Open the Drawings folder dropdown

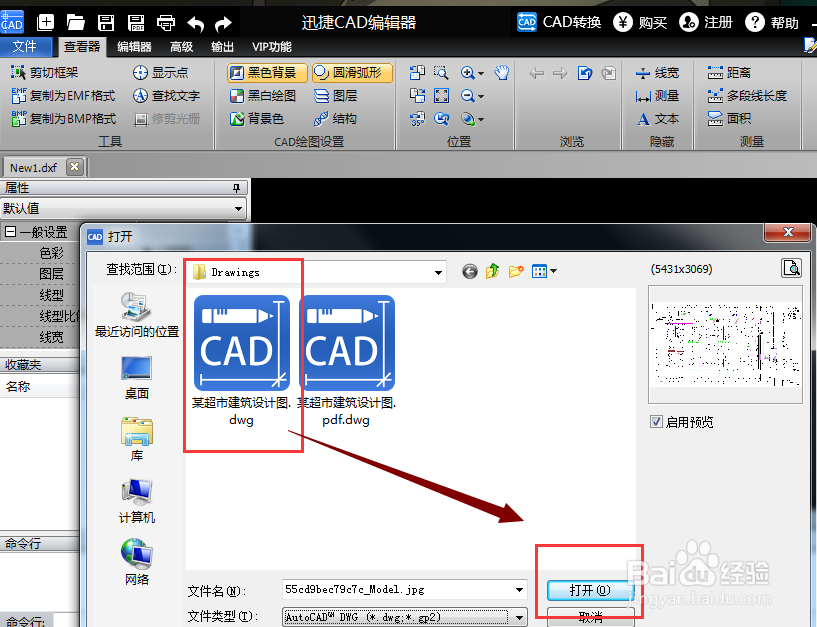tap(438, 272)
